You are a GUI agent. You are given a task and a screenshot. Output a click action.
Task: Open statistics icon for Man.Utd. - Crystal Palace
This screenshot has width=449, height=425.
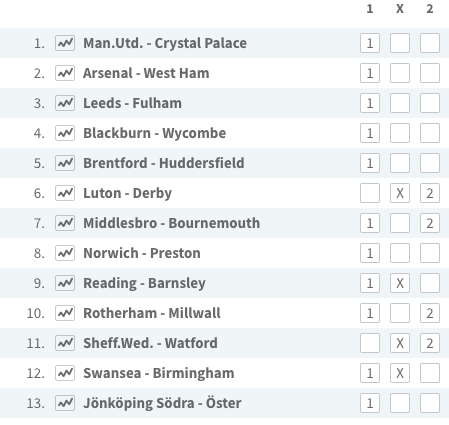(65, 43)
